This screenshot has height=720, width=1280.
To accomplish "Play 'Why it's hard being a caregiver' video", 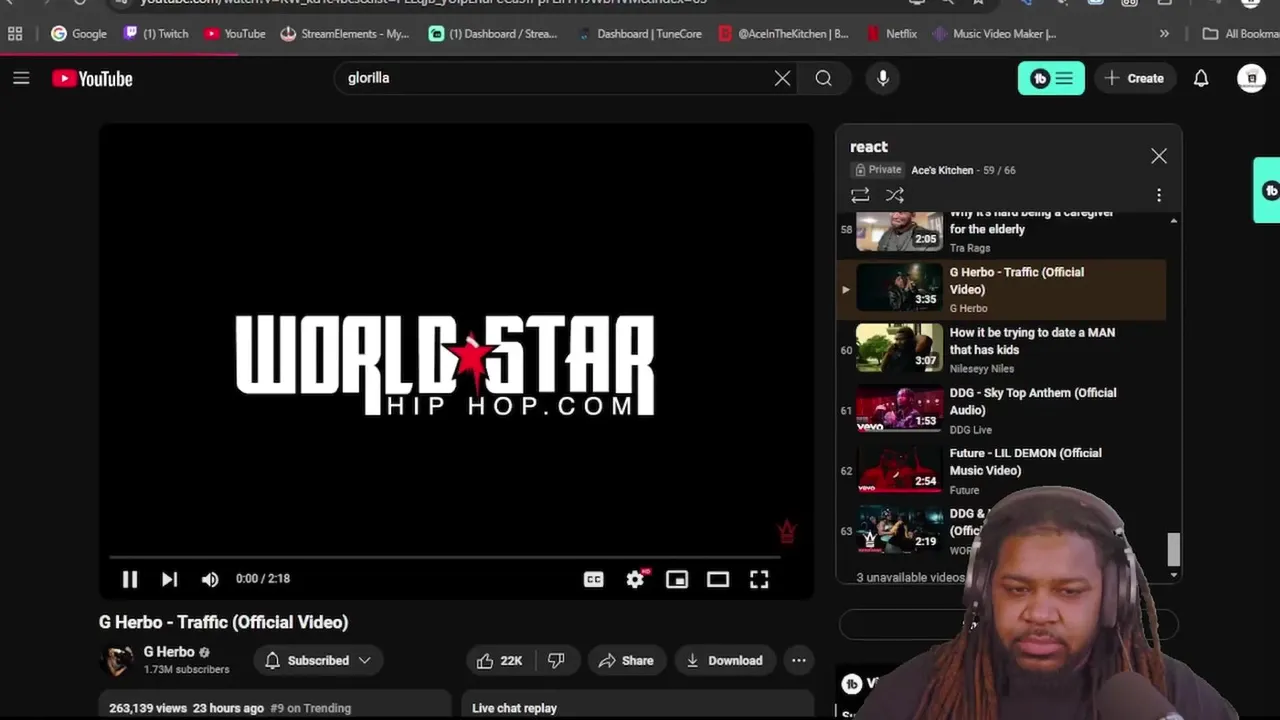I will (1001, 230).
